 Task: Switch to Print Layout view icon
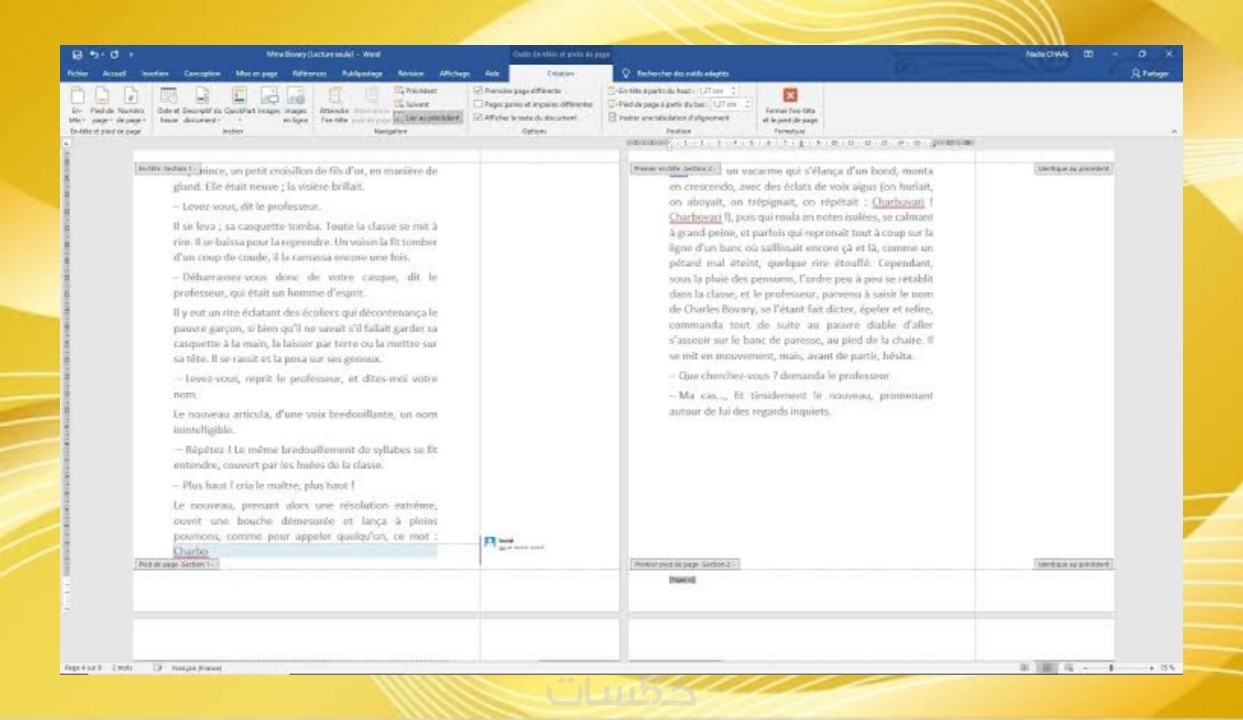point(1046,666)
